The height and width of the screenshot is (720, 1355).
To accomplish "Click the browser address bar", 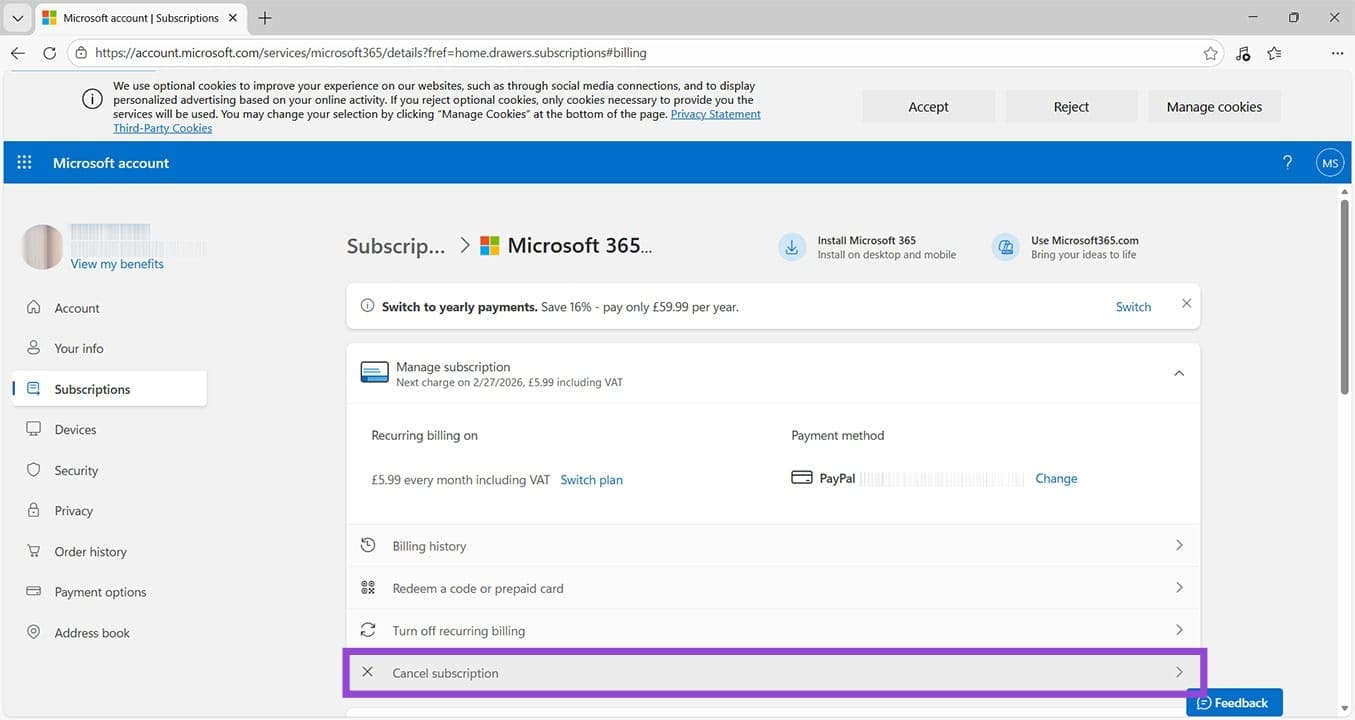I will click(x=400, y=52).
